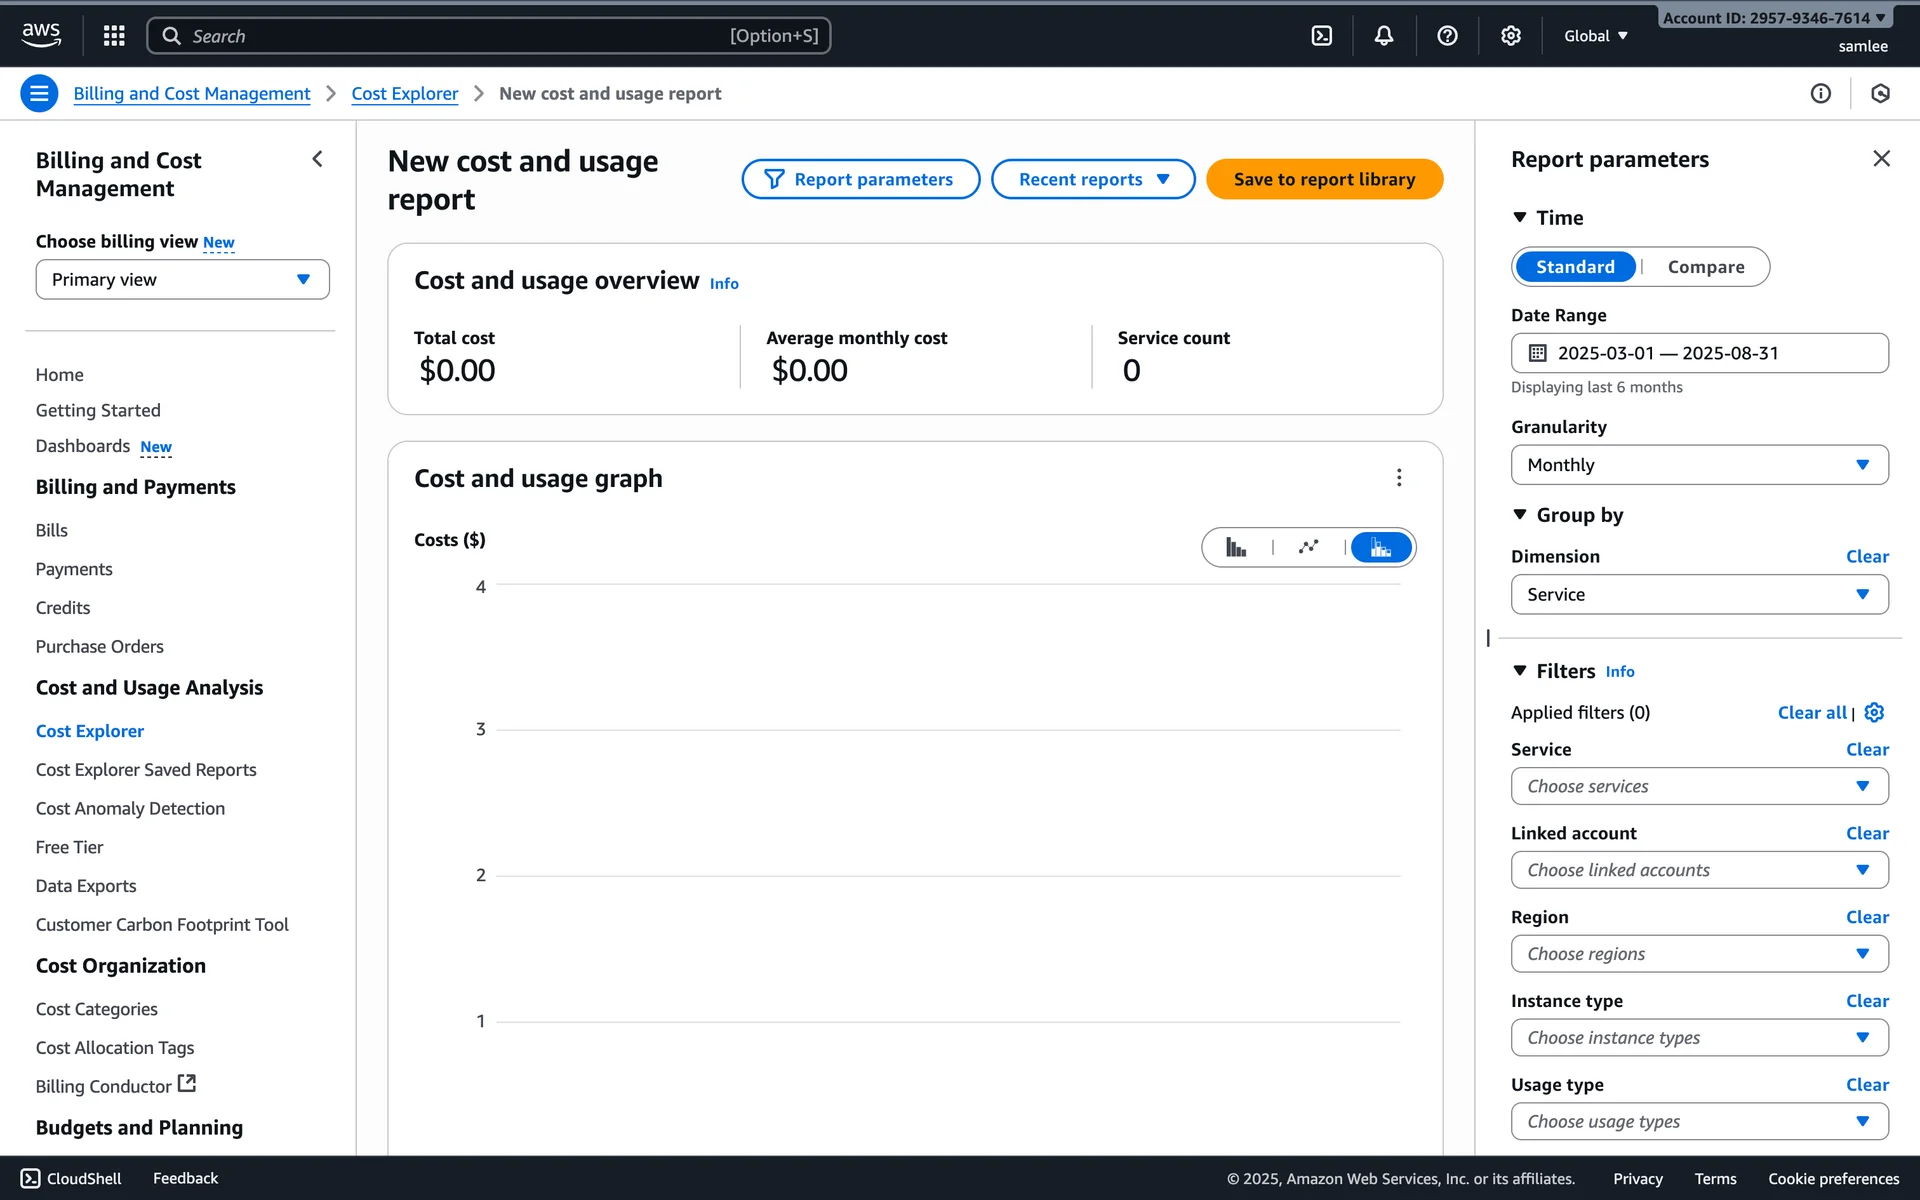
Task: Open the filter settings gear icon
Action: tap(1874, 712)
